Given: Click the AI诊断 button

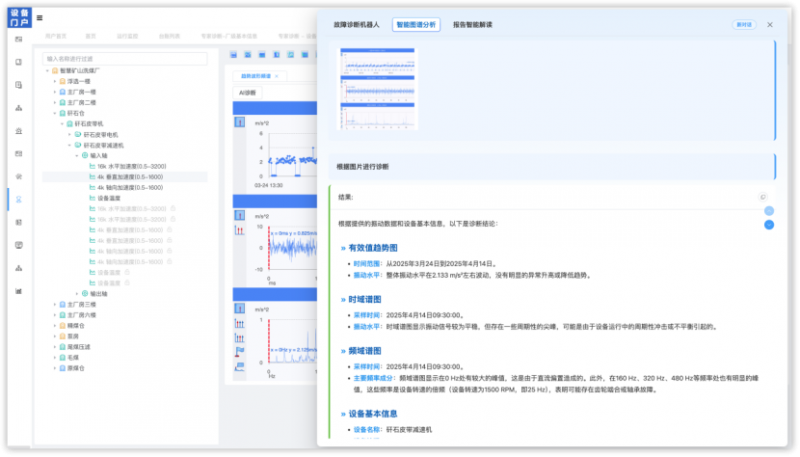Looking at the screenshot, I should tap(247, 93).
